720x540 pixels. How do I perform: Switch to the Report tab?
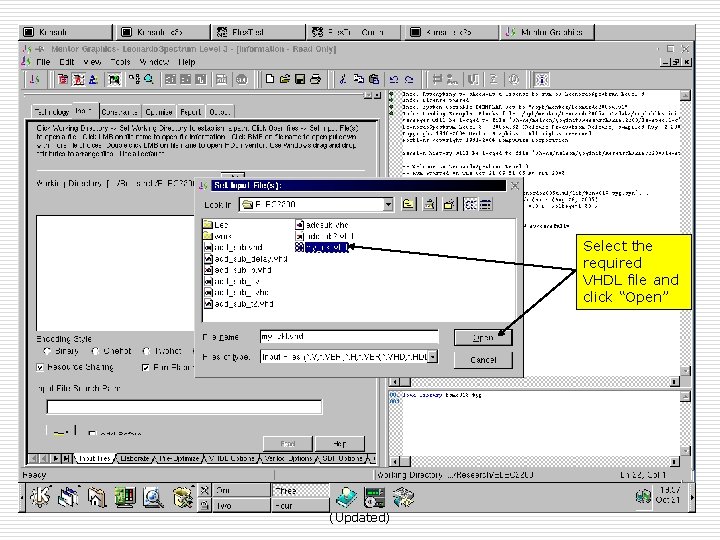tap(191, 112)
